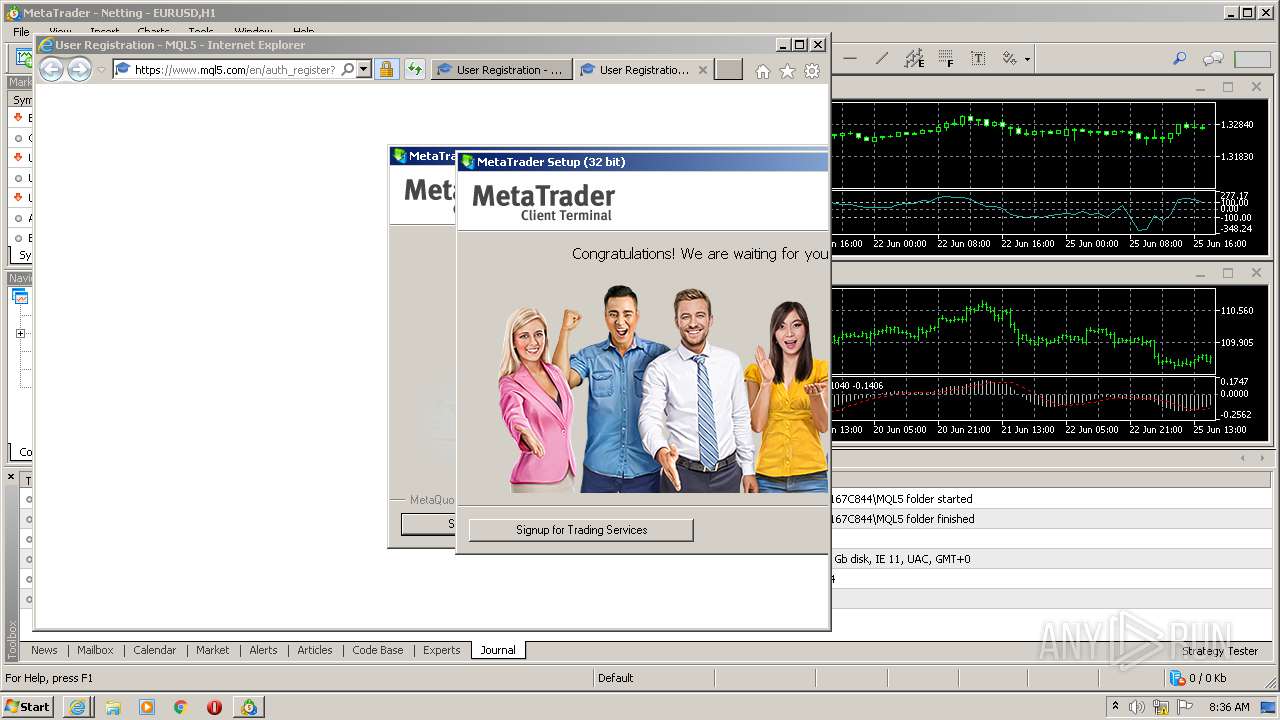The width and height of the screenshot is (1280, 720).
Task: Open Google Chrome from the taskbar
Action: click(181, 707)
